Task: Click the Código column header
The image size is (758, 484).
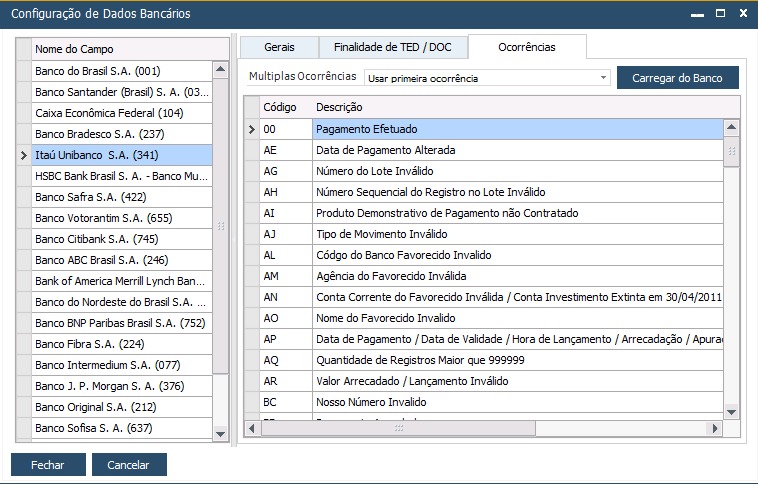Action: tap(286, 107)
